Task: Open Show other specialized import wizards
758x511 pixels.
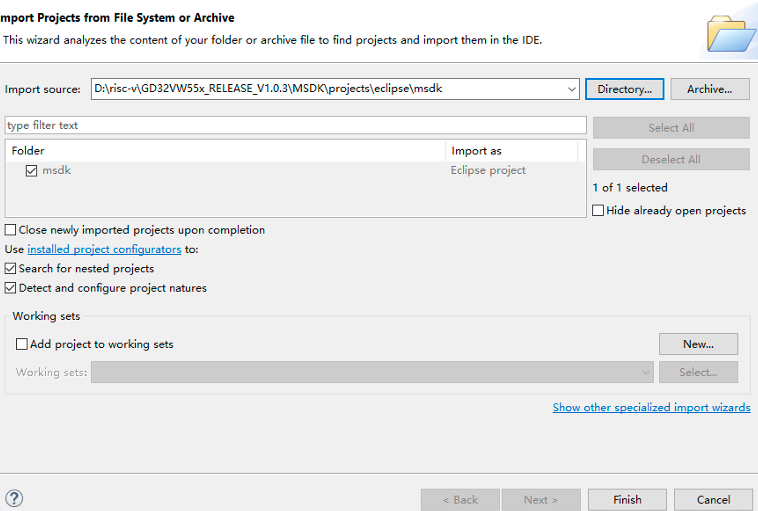Action: [x=652, y=407]
